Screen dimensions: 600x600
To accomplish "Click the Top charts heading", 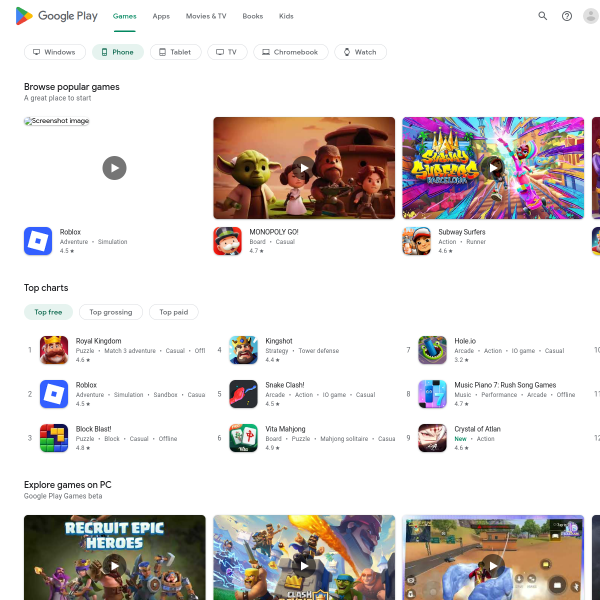I will 46,288.
